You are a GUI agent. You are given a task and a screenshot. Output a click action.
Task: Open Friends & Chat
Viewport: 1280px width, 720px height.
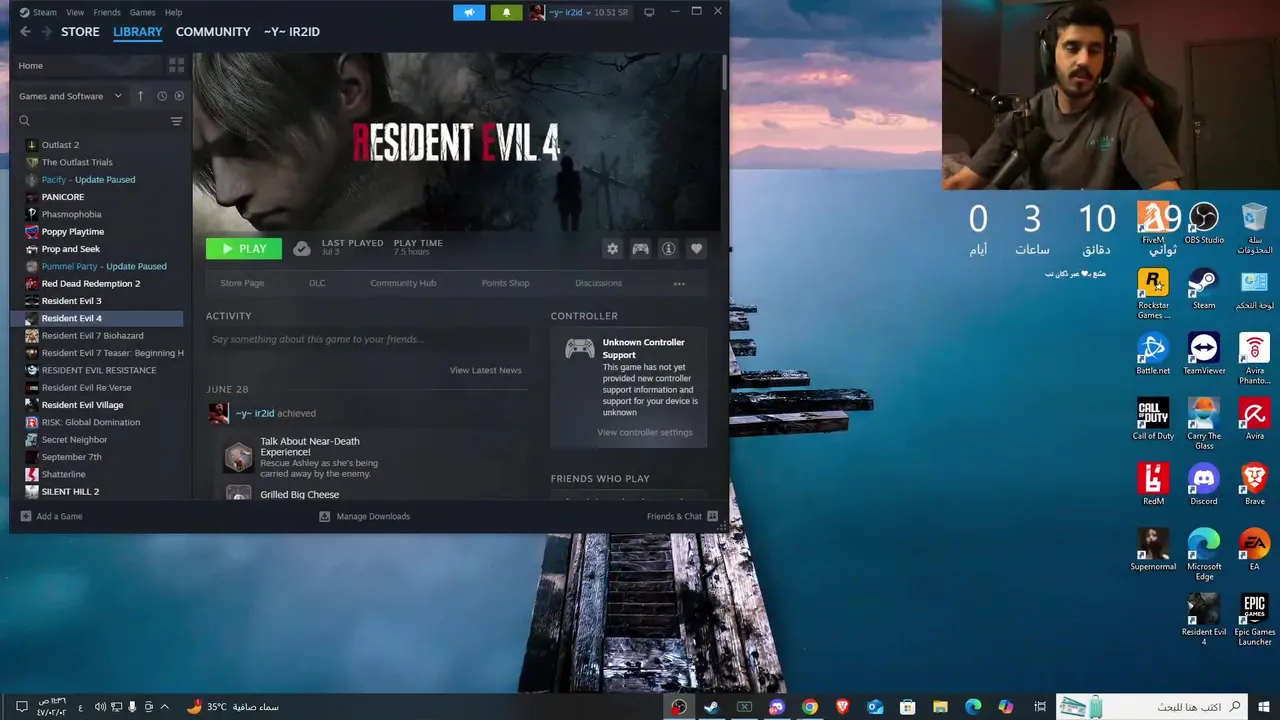pyautogui.click(x=683, y=516)
